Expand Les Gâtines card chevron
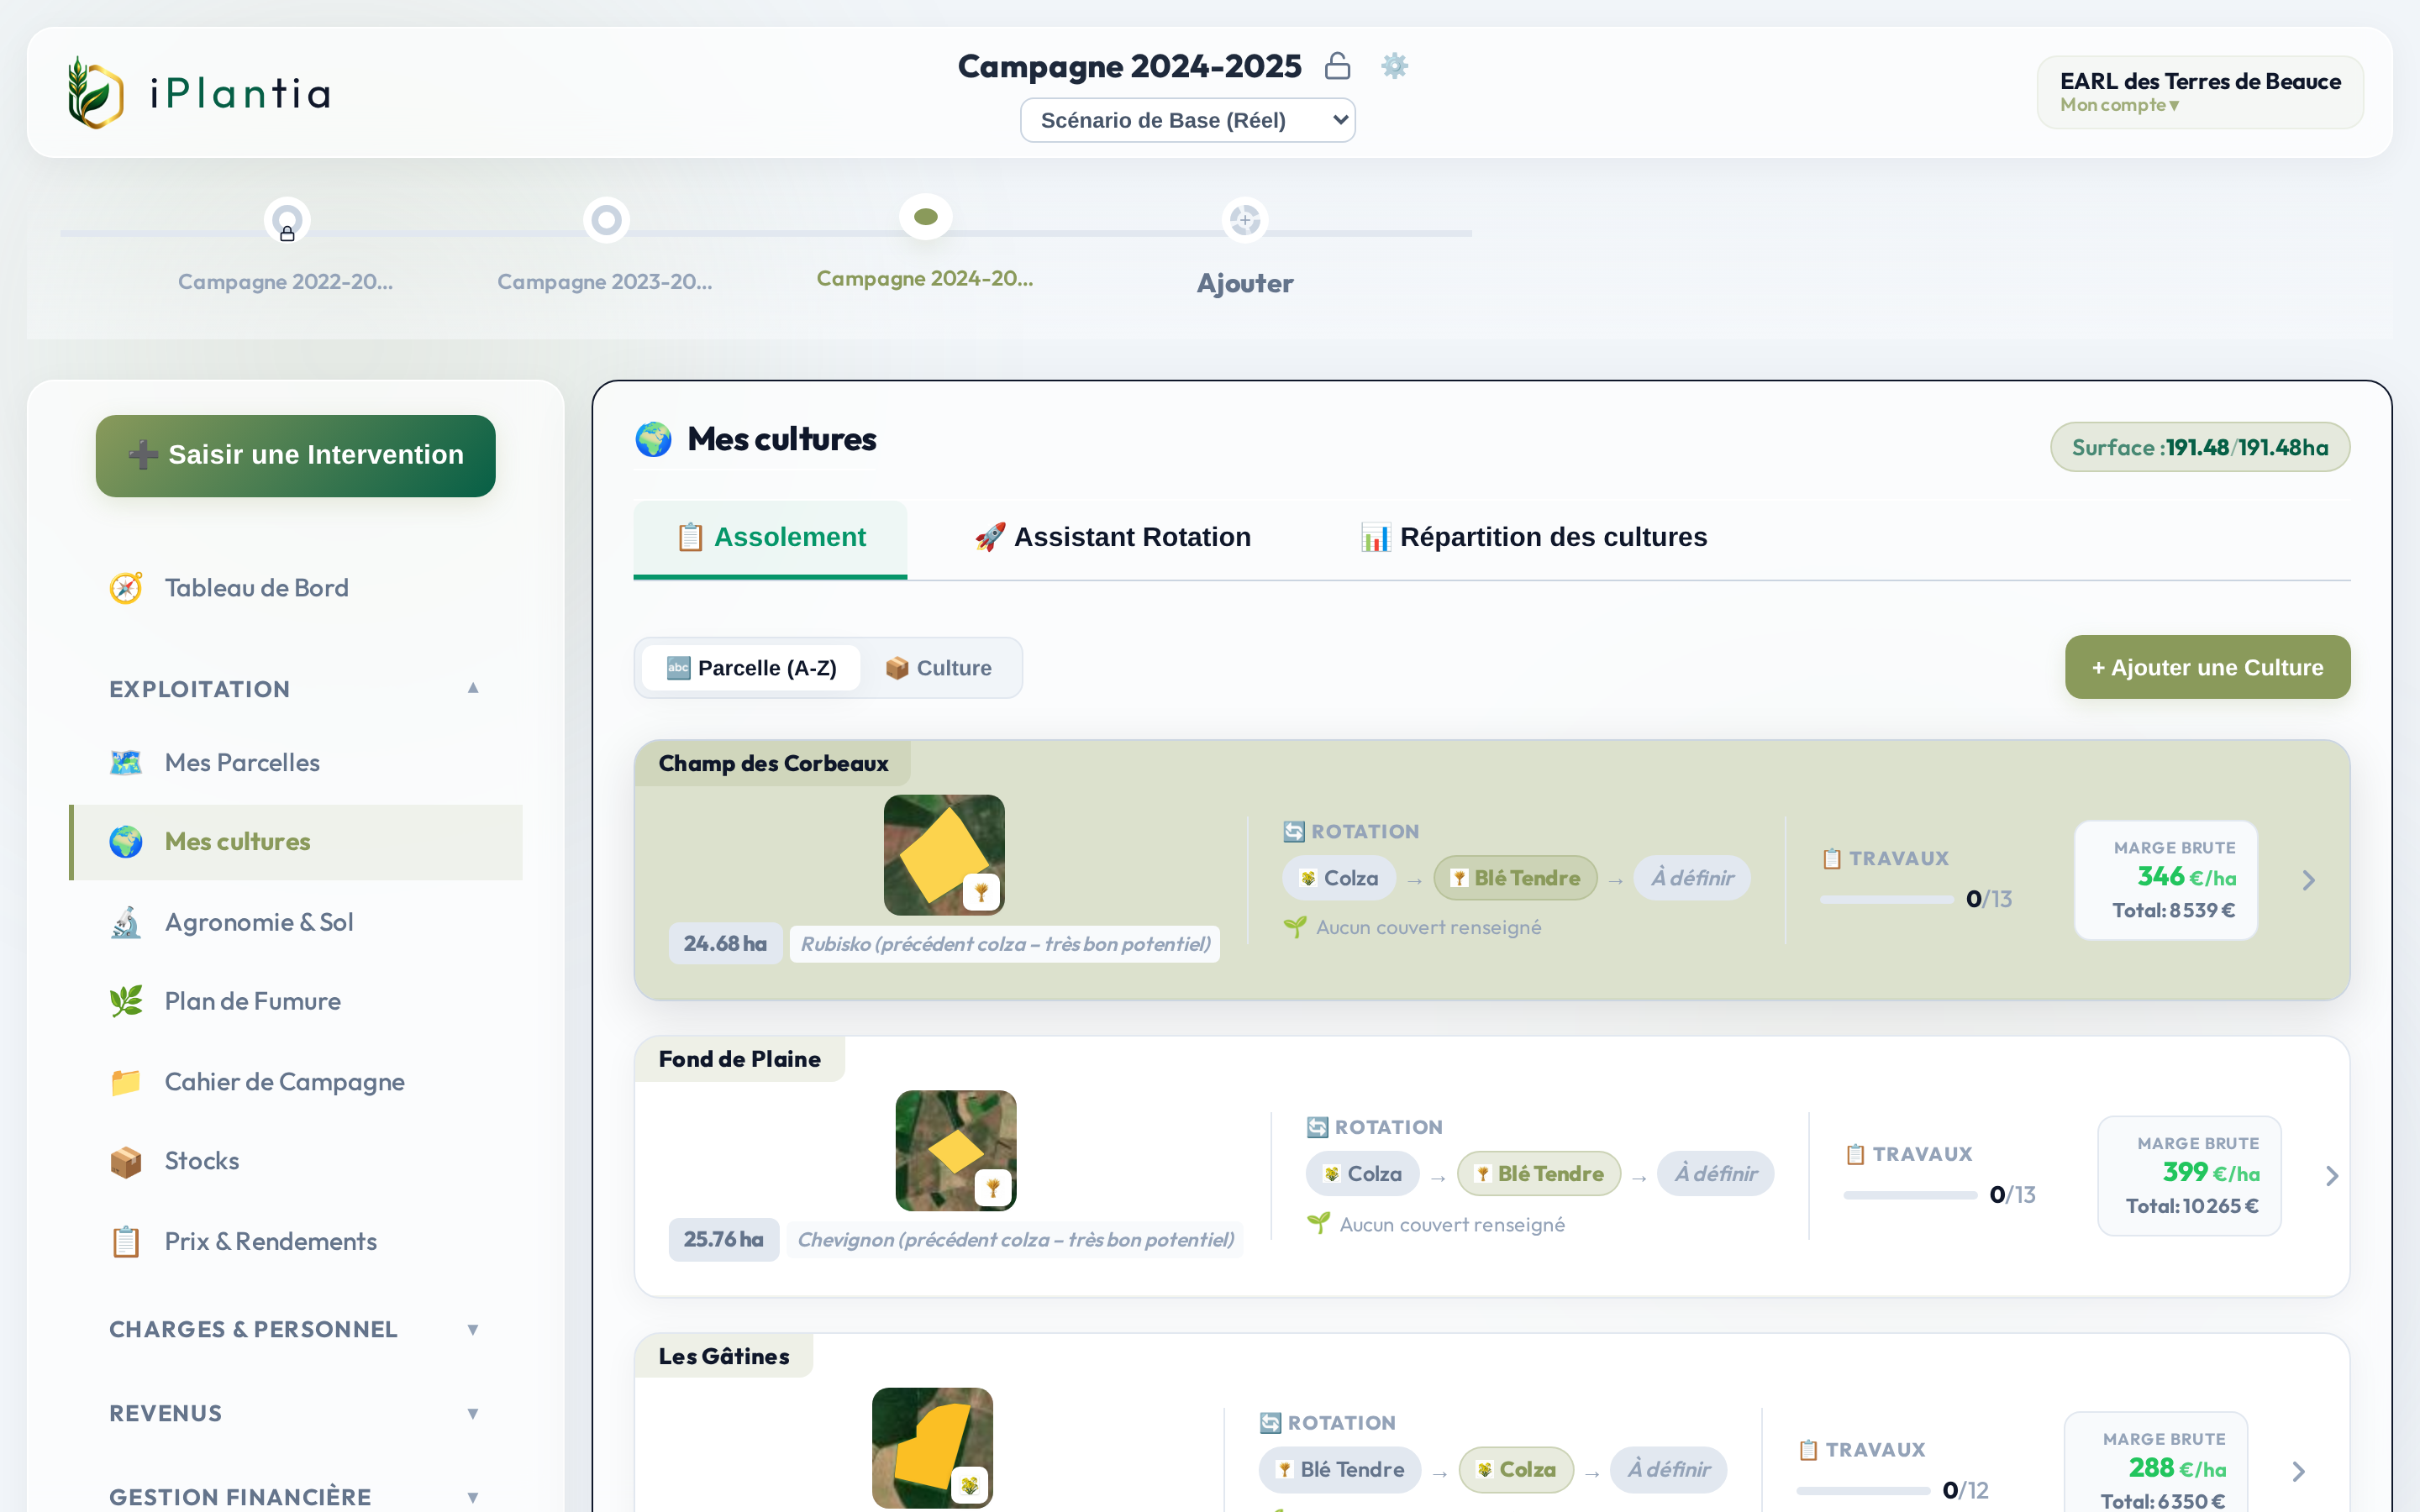 pyautogui.click(x=2298, y=1471)
